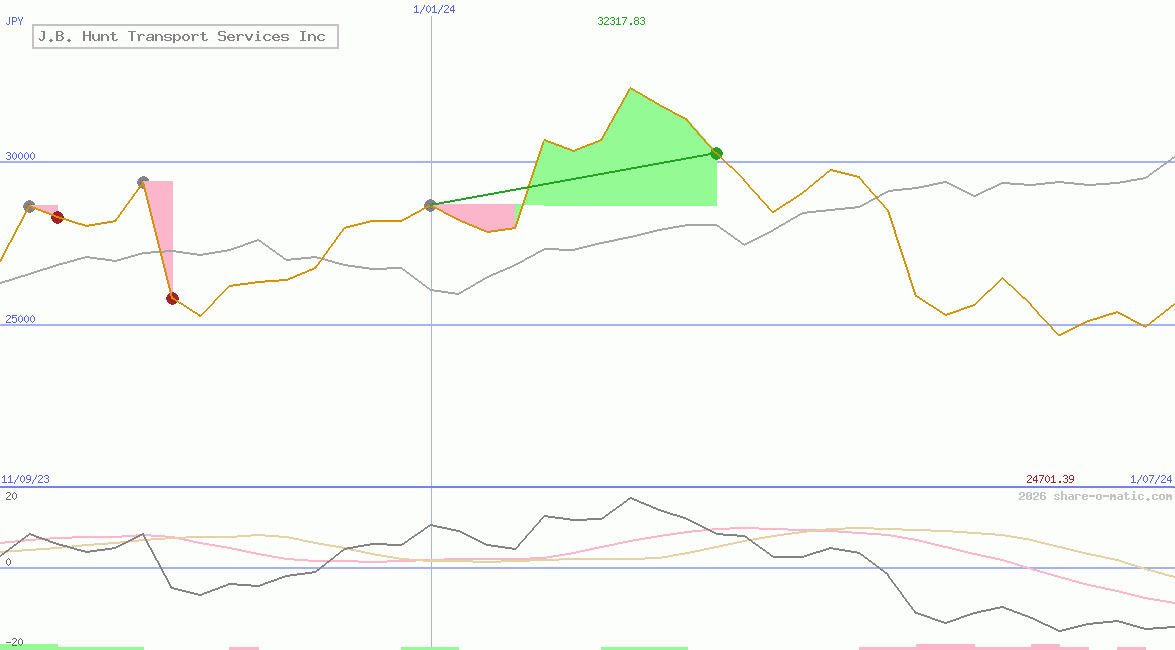Click the 1/01/24 date label at top
The width and height of the screenshot is (1175, 650).
pos(434,9)
